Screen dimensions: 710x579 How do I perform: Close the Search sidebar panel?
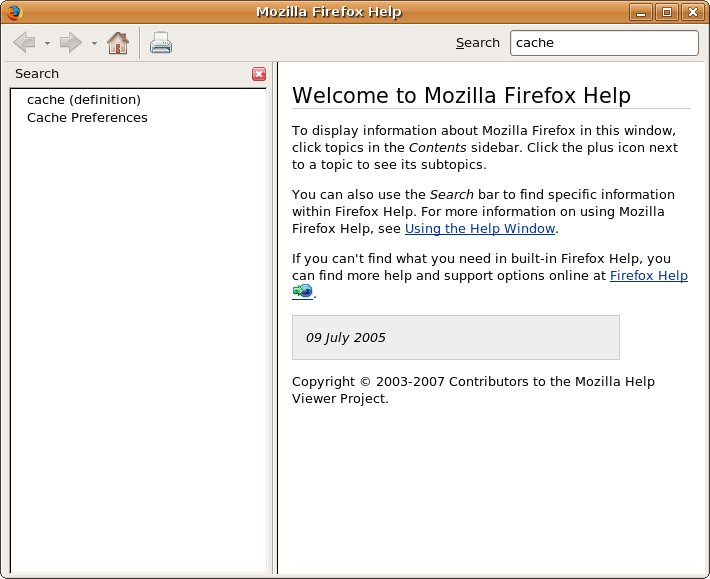point(259,74)
